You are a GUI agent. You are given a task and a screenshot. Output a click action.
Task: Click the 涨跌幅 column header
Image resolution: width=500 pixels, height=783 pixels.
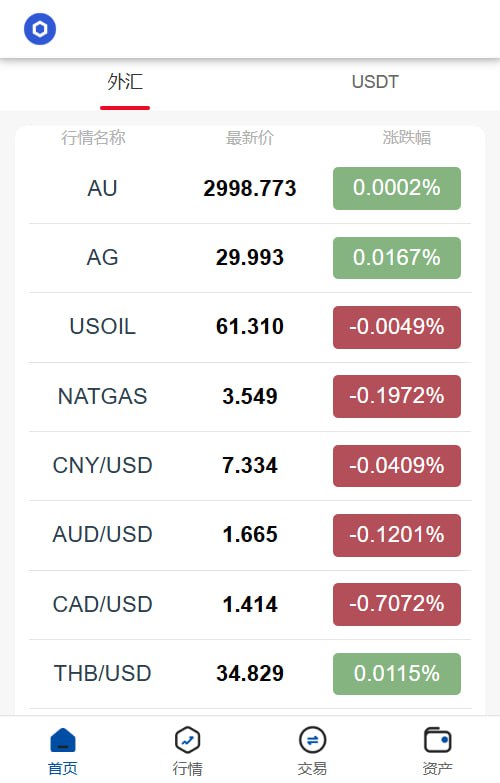pyautogui.click(x=407, y=137)
